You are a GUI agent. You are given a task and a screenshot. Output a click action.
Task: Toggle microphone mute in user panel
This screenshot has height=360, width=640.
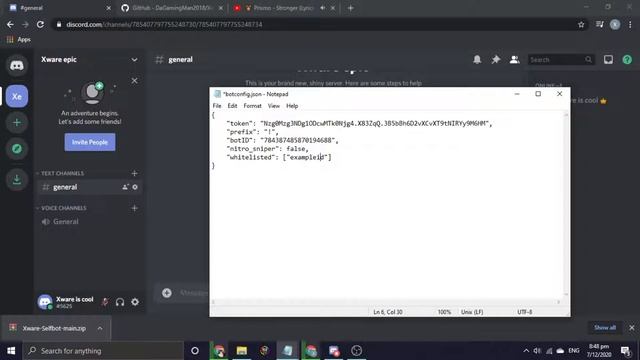point(105,302)
